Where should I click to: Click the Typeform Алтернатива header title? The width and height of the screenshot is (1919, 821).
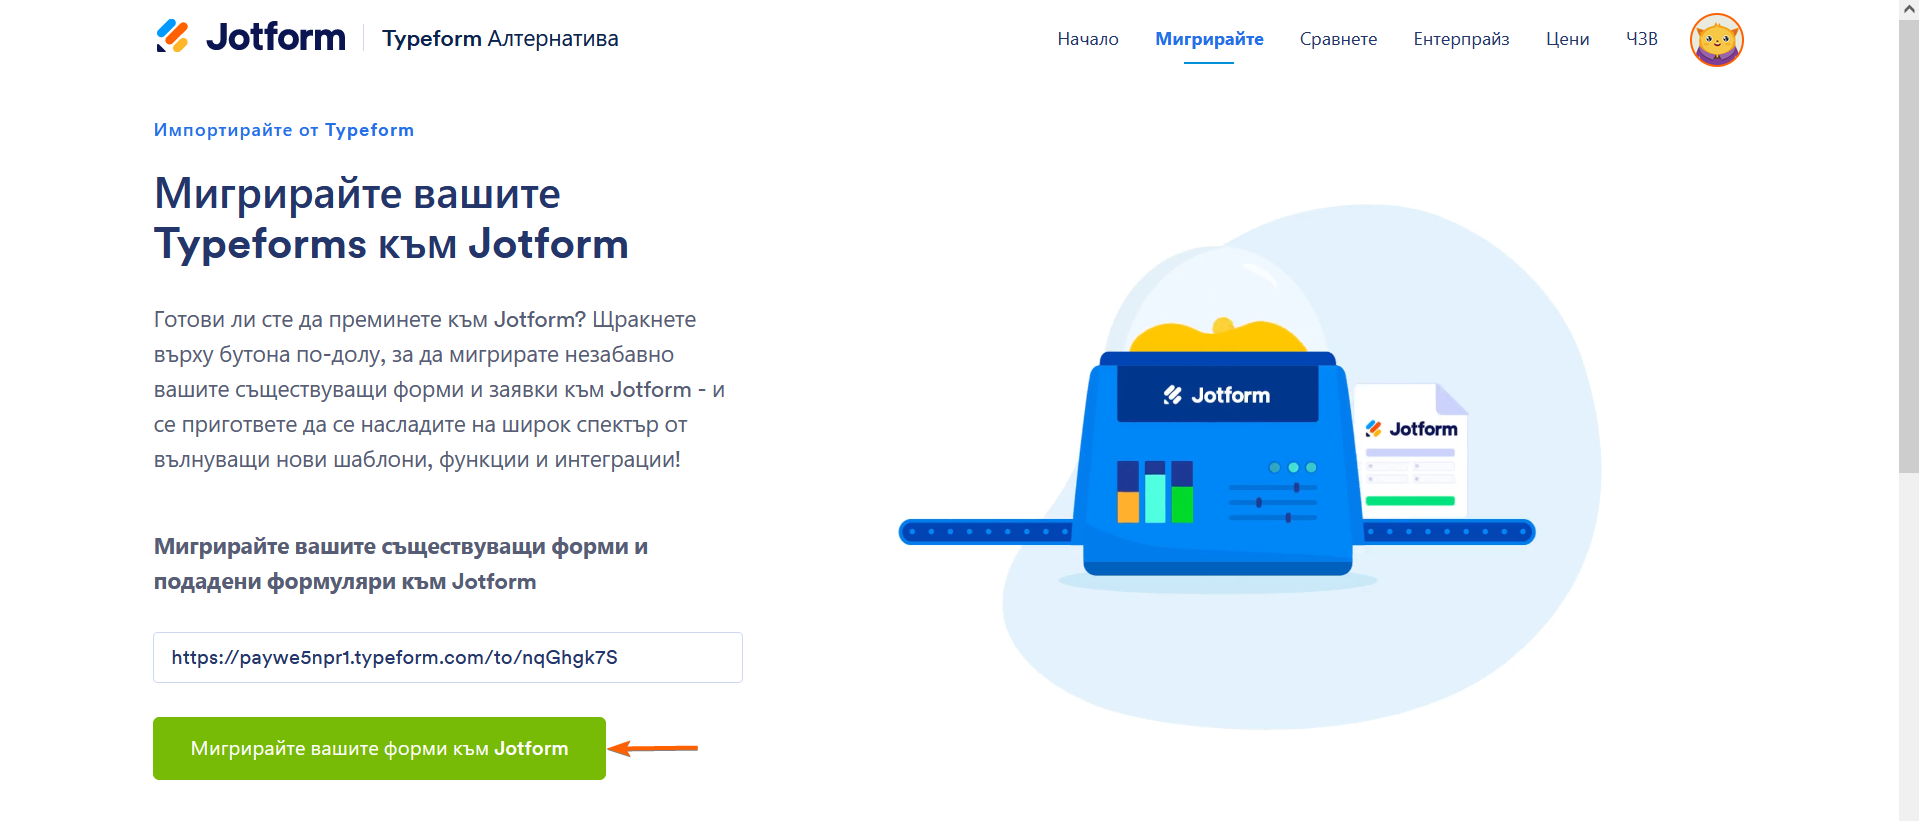click(x=500, y=39)
